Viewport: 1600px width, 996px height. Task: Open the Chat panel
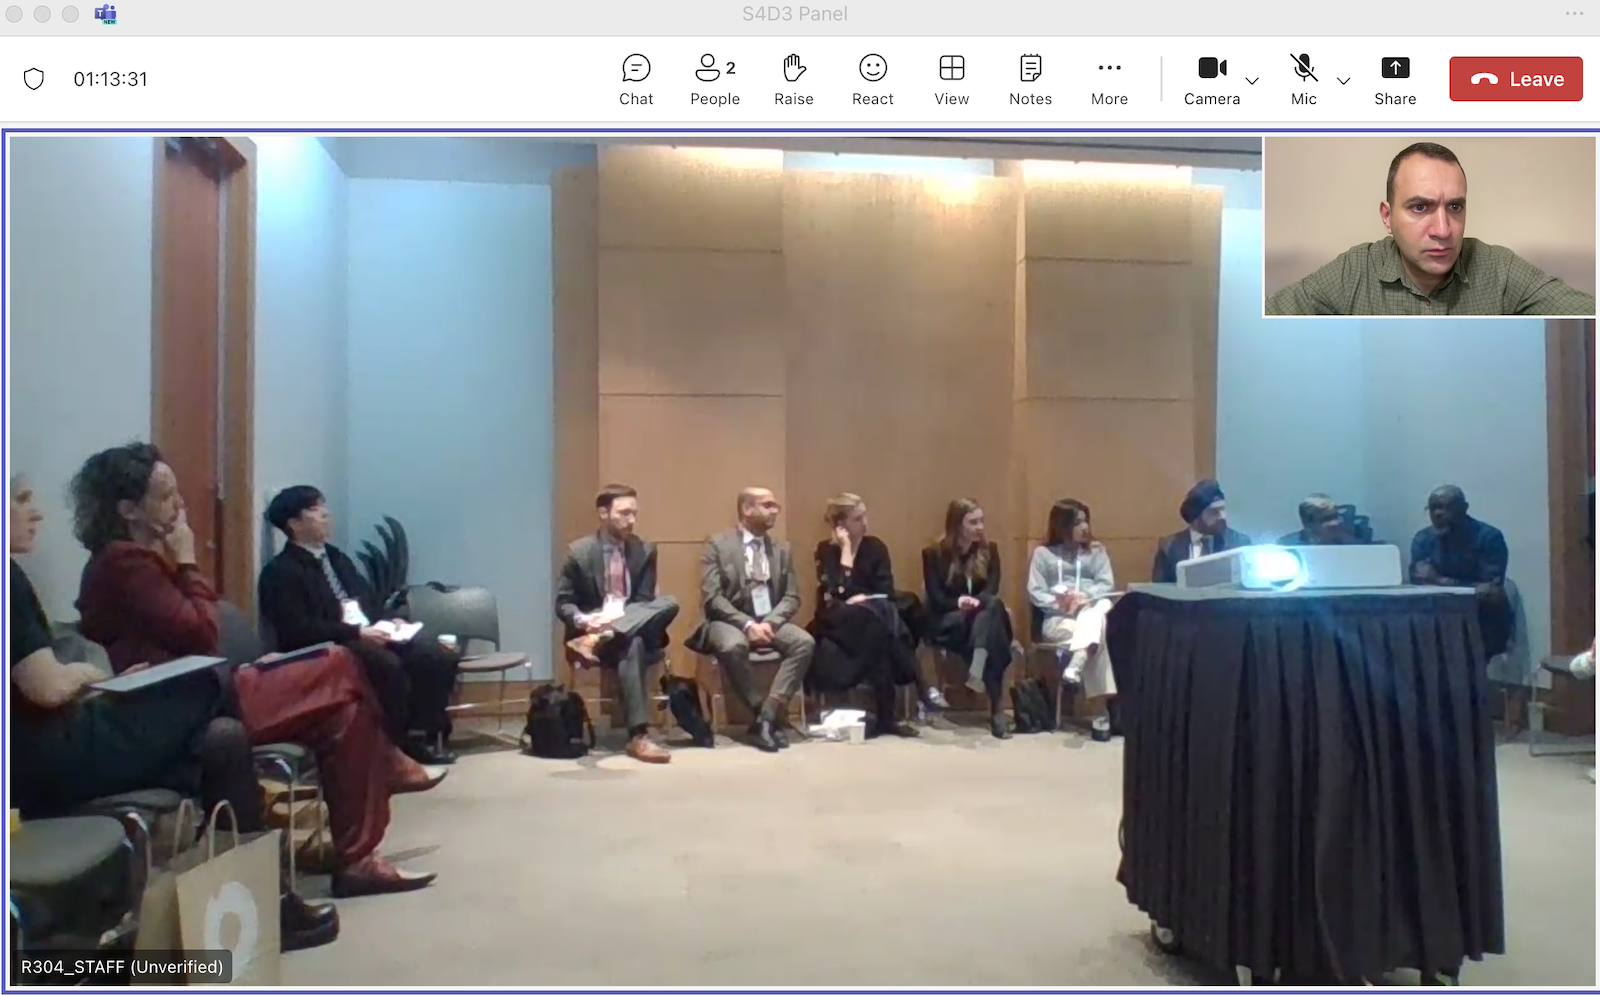coord(636,79)
